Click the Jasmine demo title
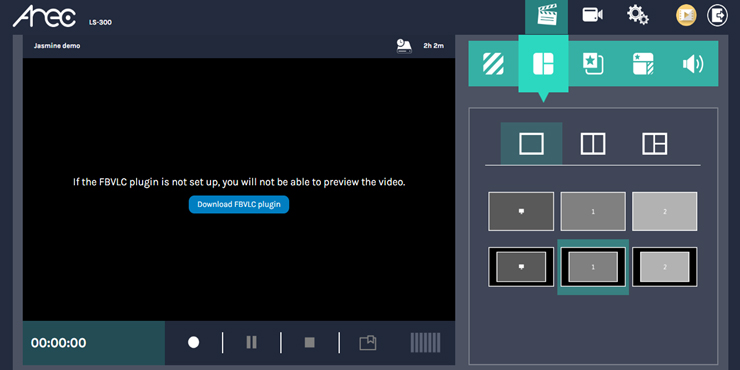Image resolution: width=740 pixels, height=370 pixels. (x=57, y=46)
